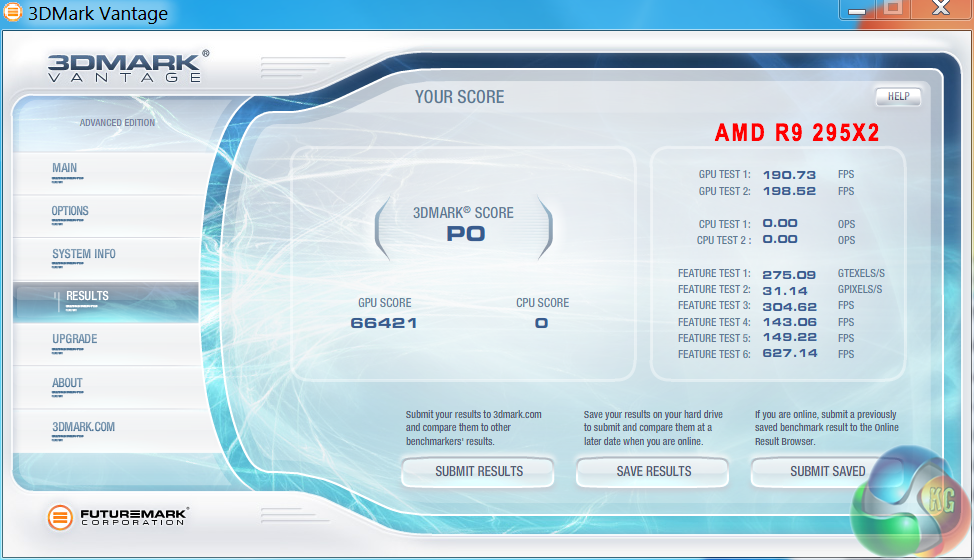Open the Upgrade page
The width and height of the screenshot is (974, 560).
(x=106, y=344)
